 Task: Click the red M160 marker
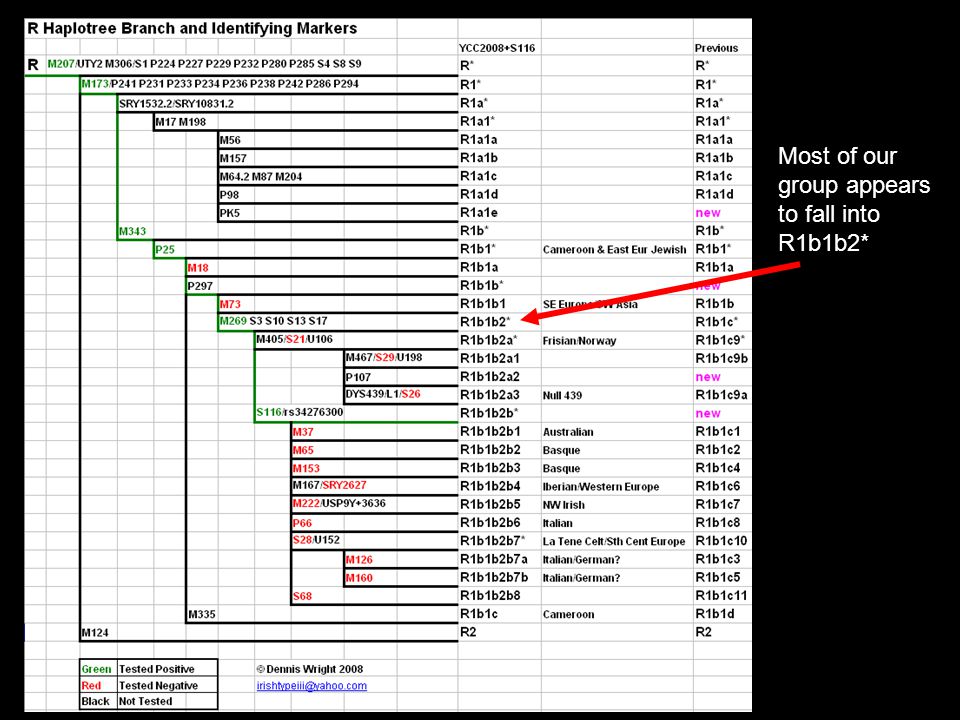pyautogui.click(x=359, y=578)
